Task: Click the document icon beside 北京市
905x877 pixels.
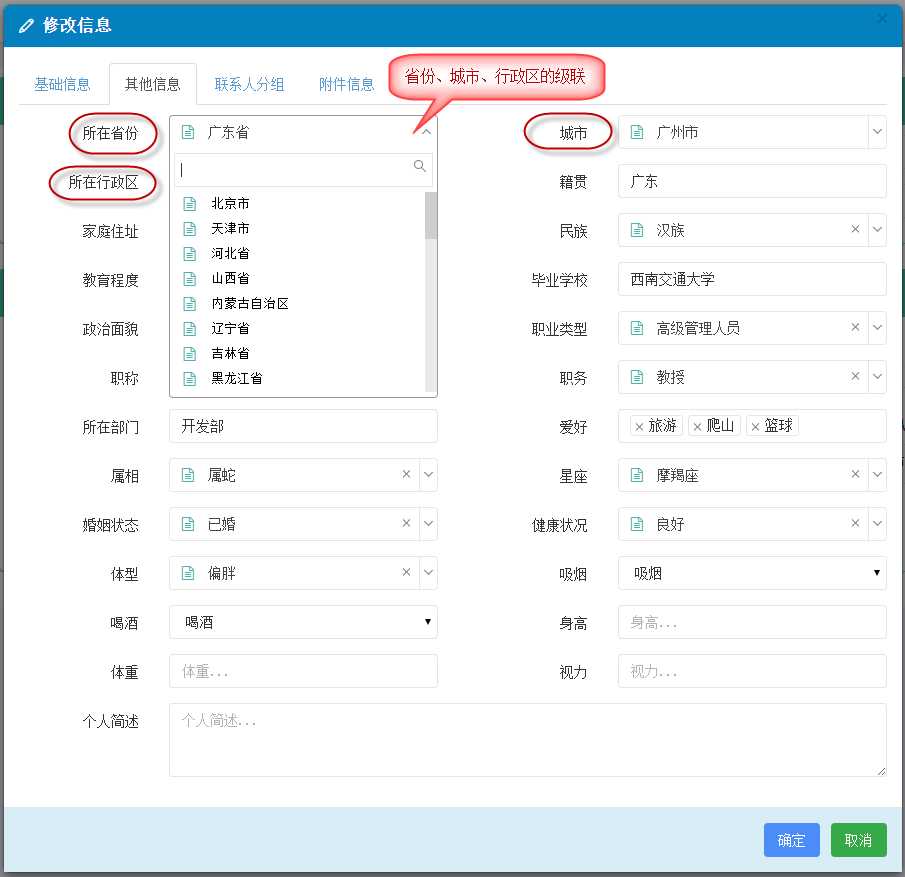Action: pyautogui.click(x=189, y=204)
